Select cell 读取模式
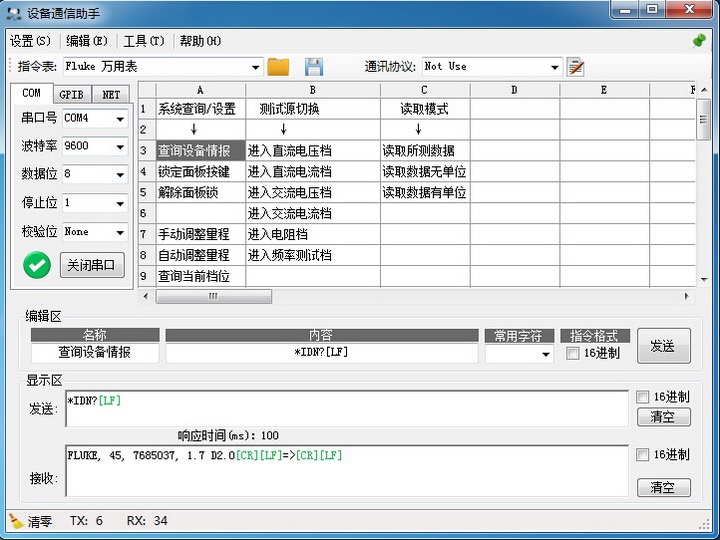This screenshot has width=720, height=540. pyautogui.click(x=425, y=109)
